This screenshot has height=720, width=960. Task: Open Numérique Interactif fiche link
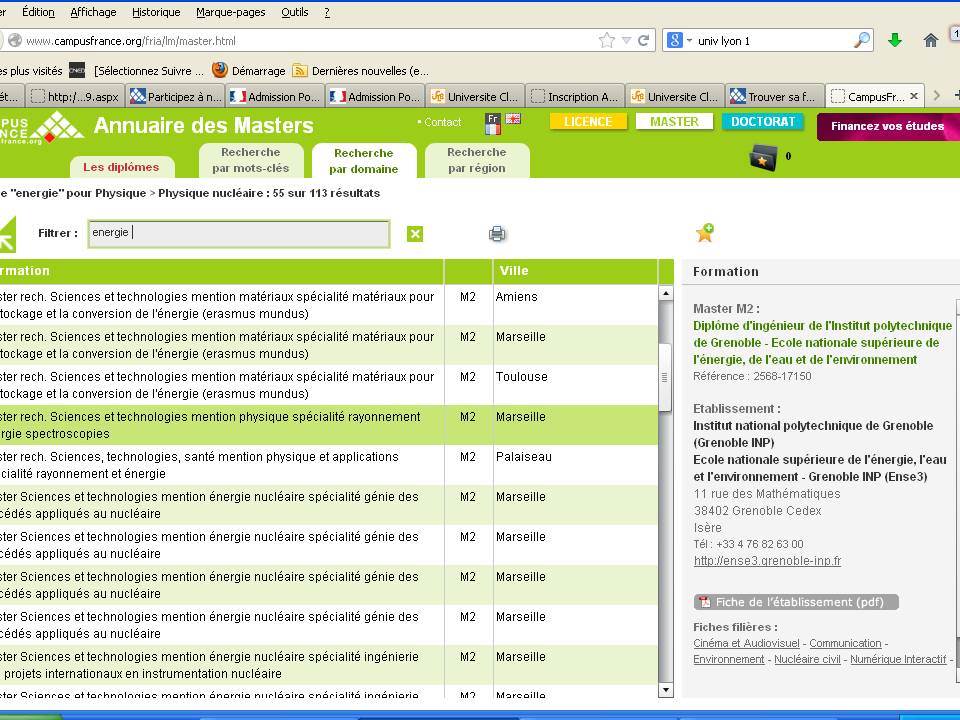898,659
